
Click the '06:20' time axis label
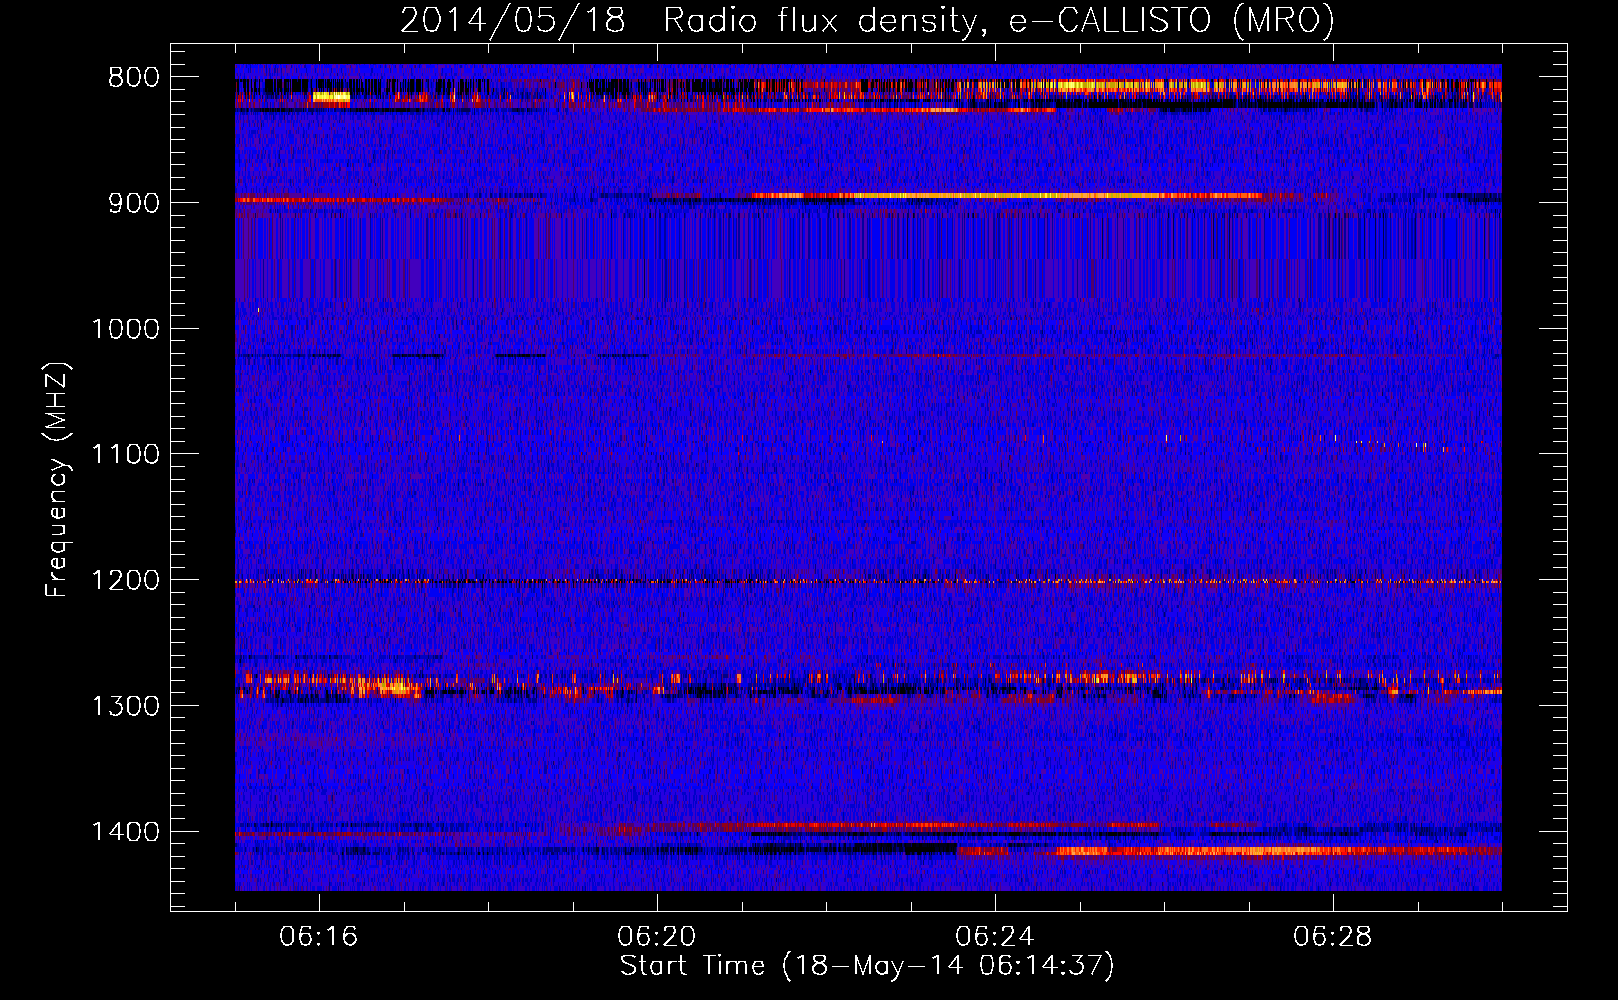[657, 937]
